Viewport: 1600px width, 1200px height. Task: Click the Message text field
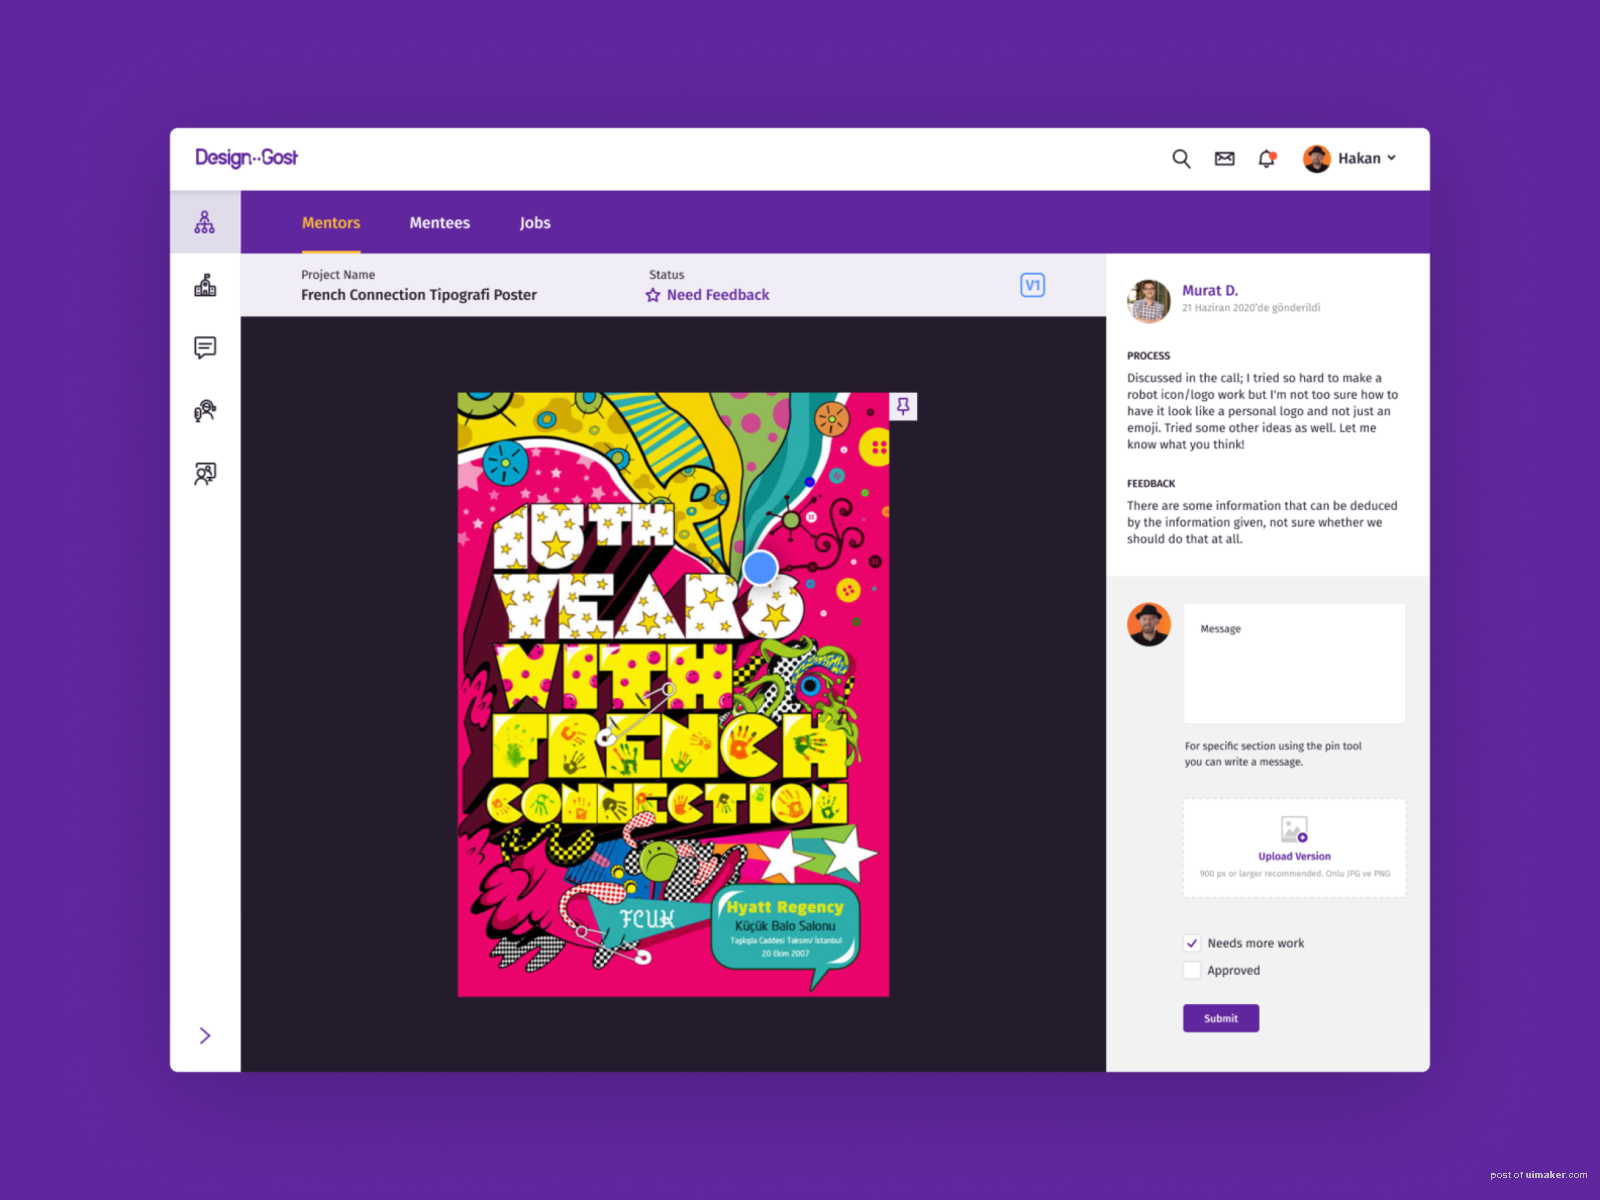point(1295,663)
